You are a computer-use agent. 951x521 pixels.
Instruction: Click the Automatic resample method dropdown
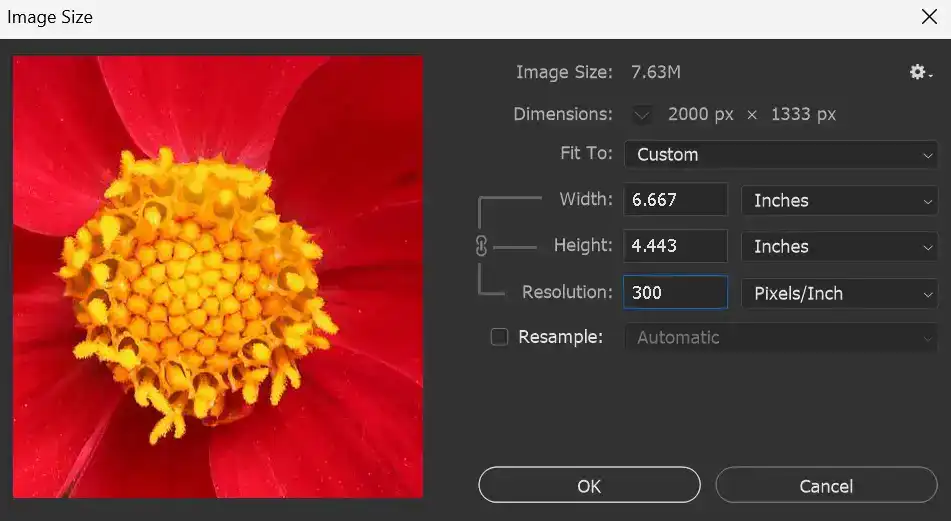(780, 338)
